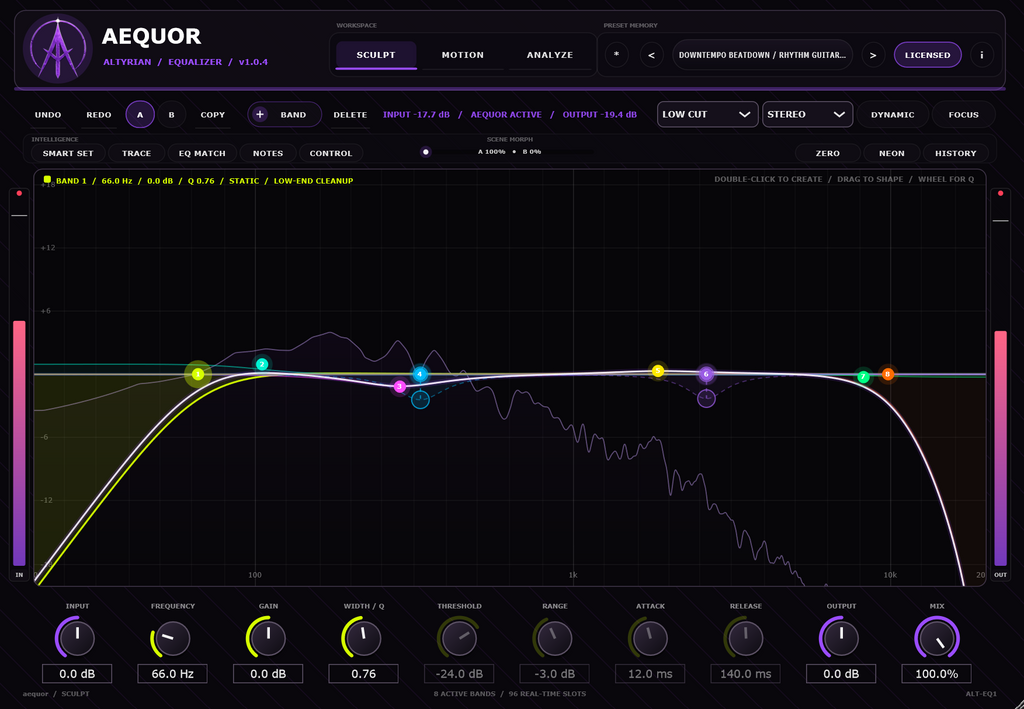Click the yellow band 1 color square

pos(47,180)
